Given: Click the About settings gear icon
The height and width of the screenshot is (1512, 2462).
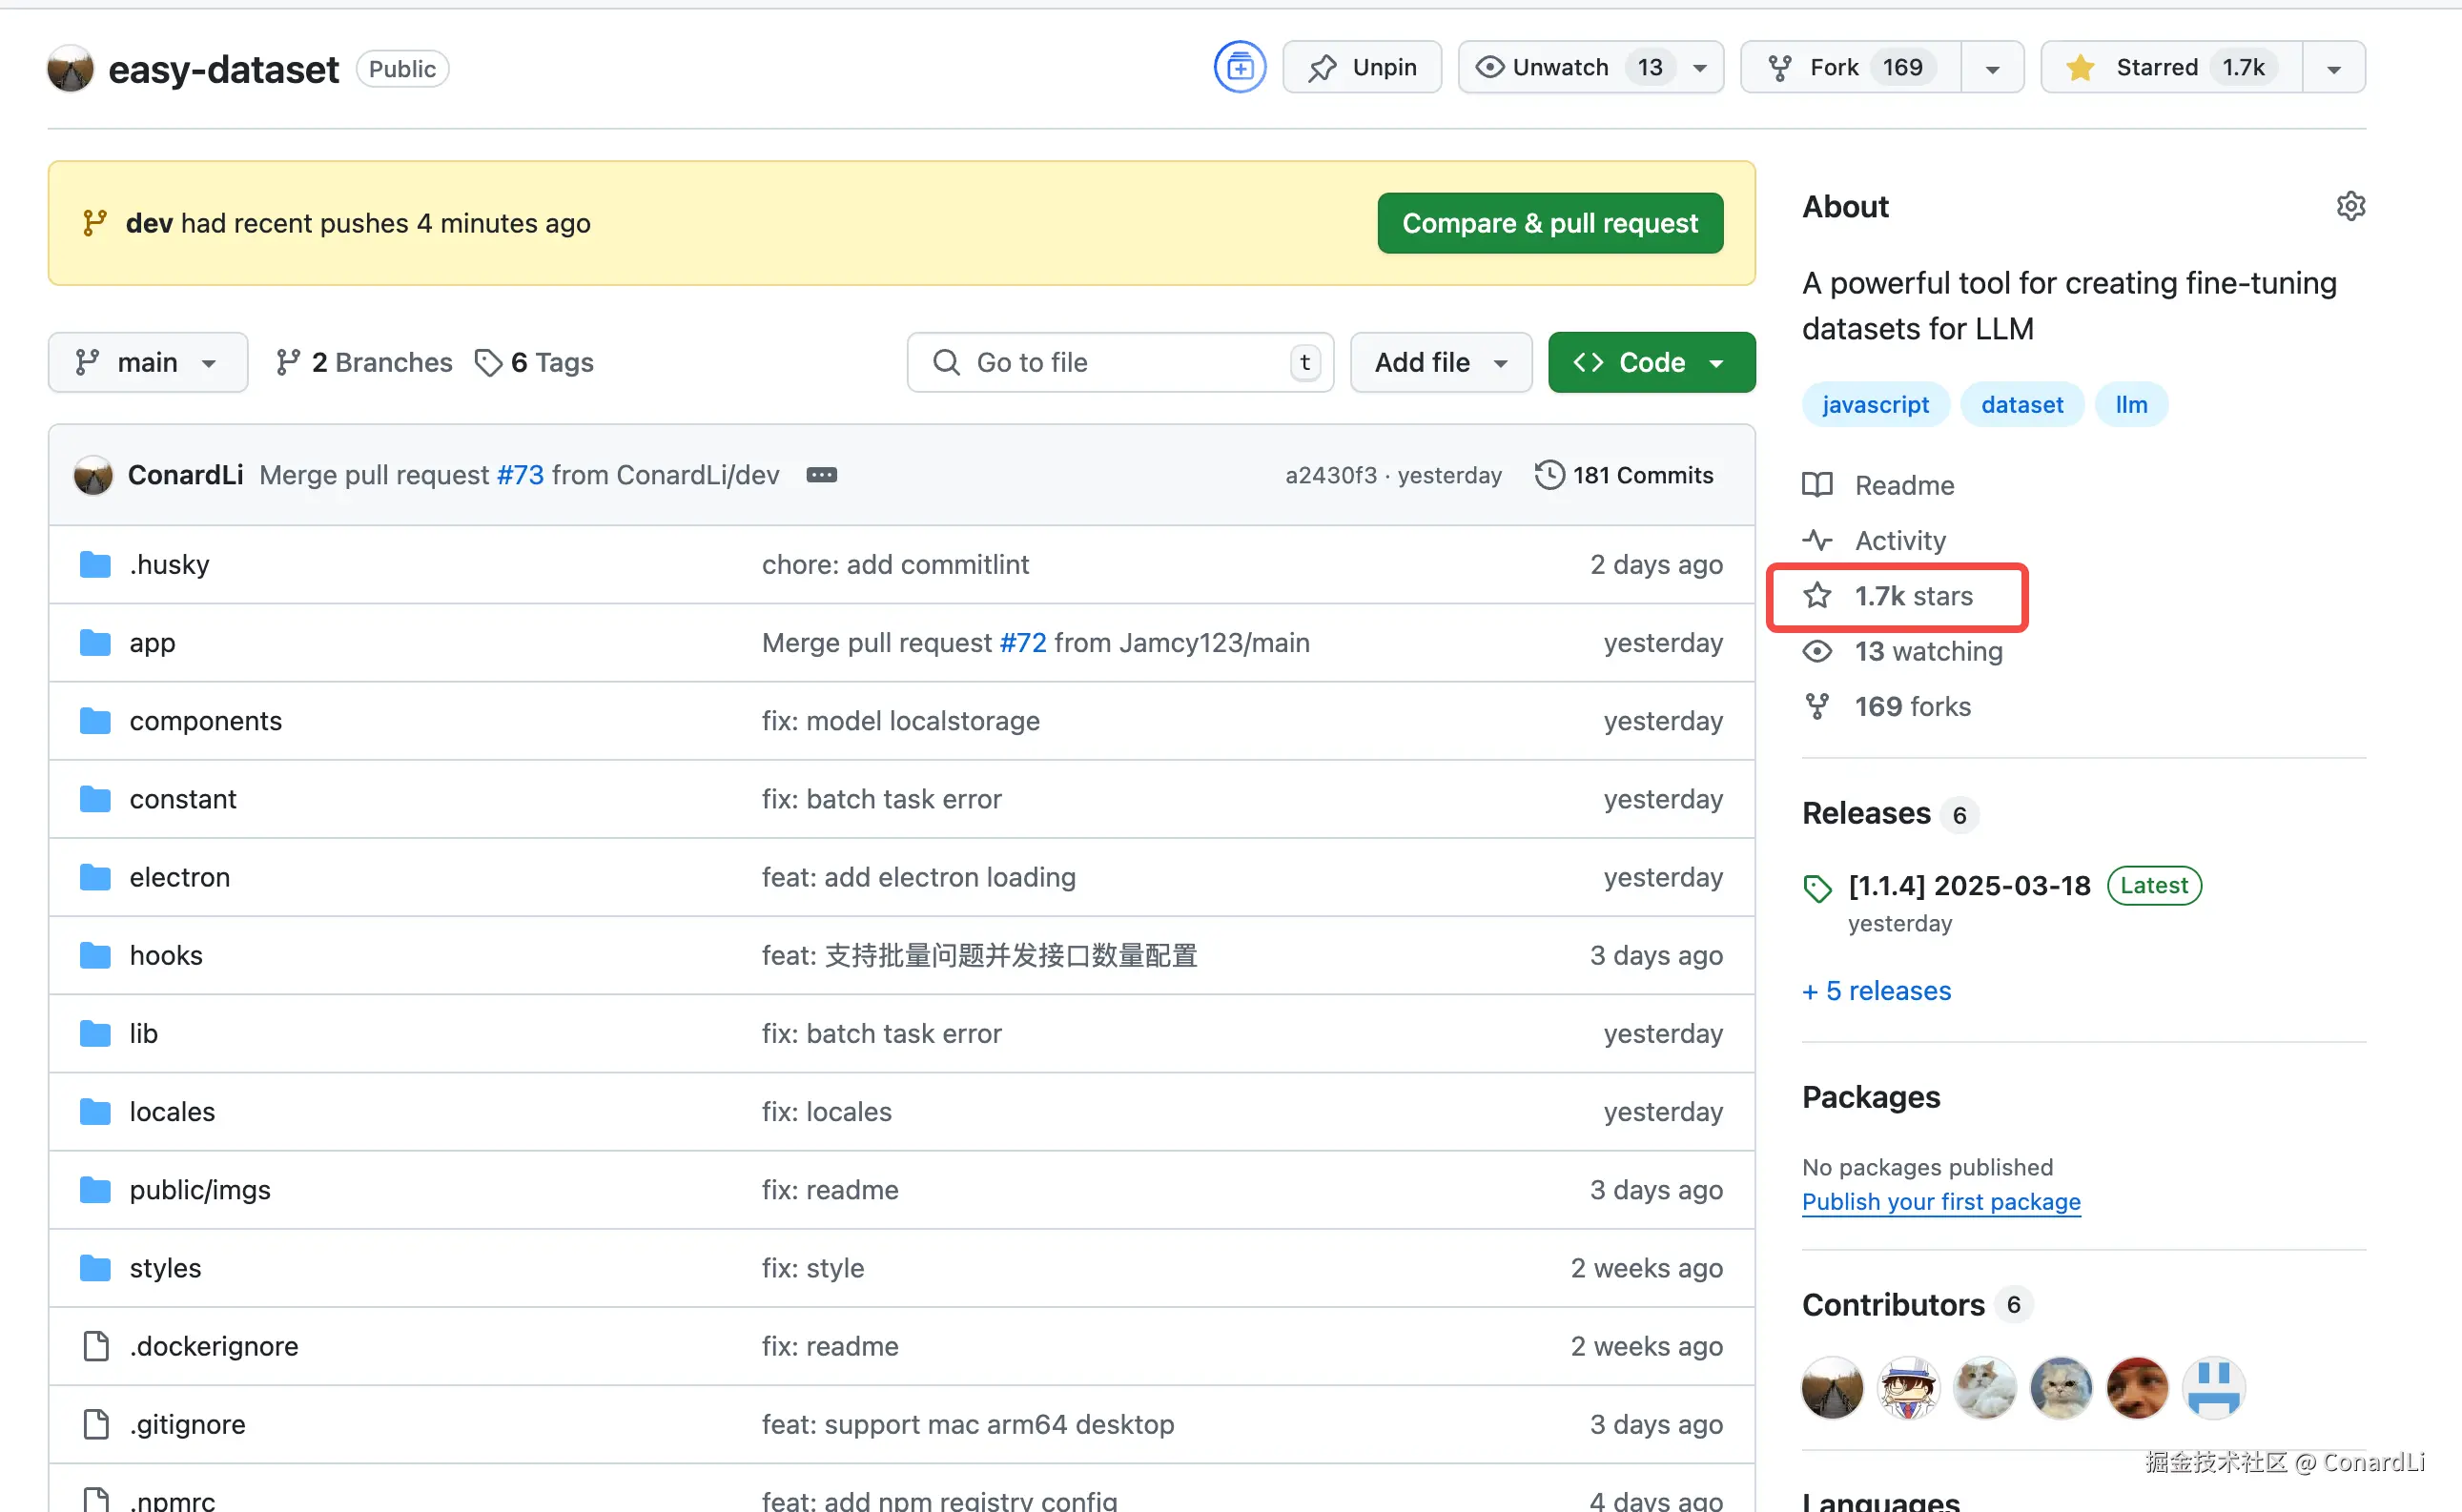Looking at the screenshot, I should point(2350,206).
